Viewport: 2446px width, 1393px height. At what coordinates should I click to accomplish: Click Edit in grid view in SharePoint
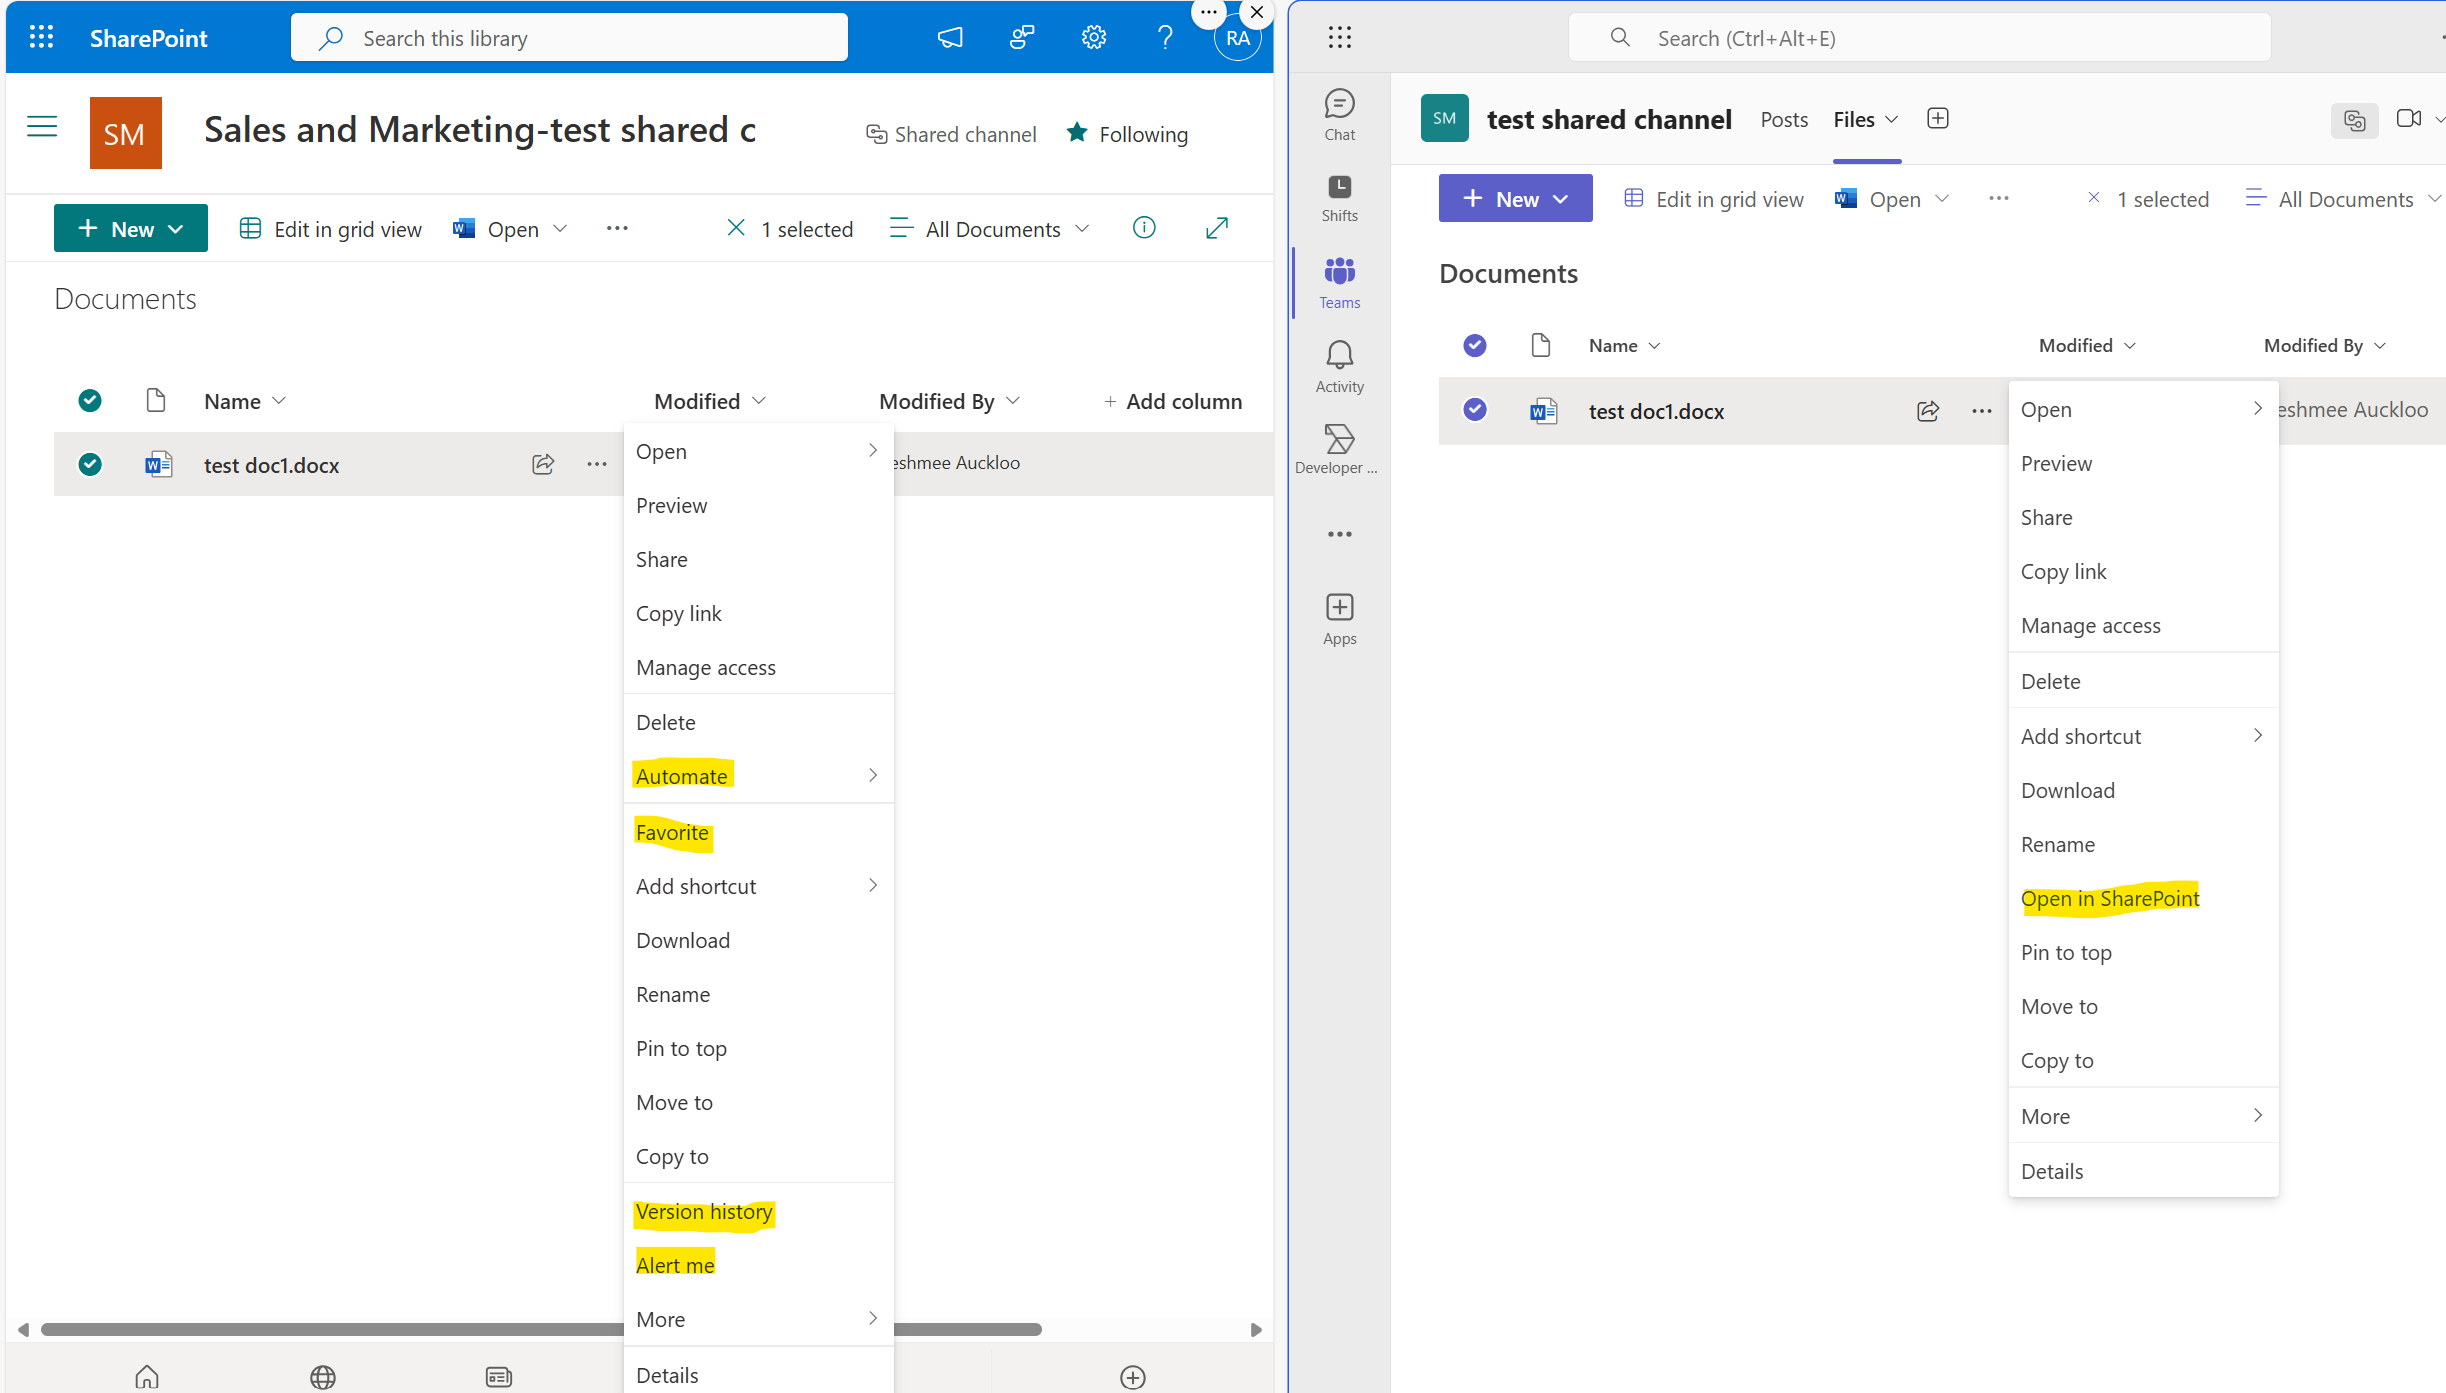(x=331, y=229)
